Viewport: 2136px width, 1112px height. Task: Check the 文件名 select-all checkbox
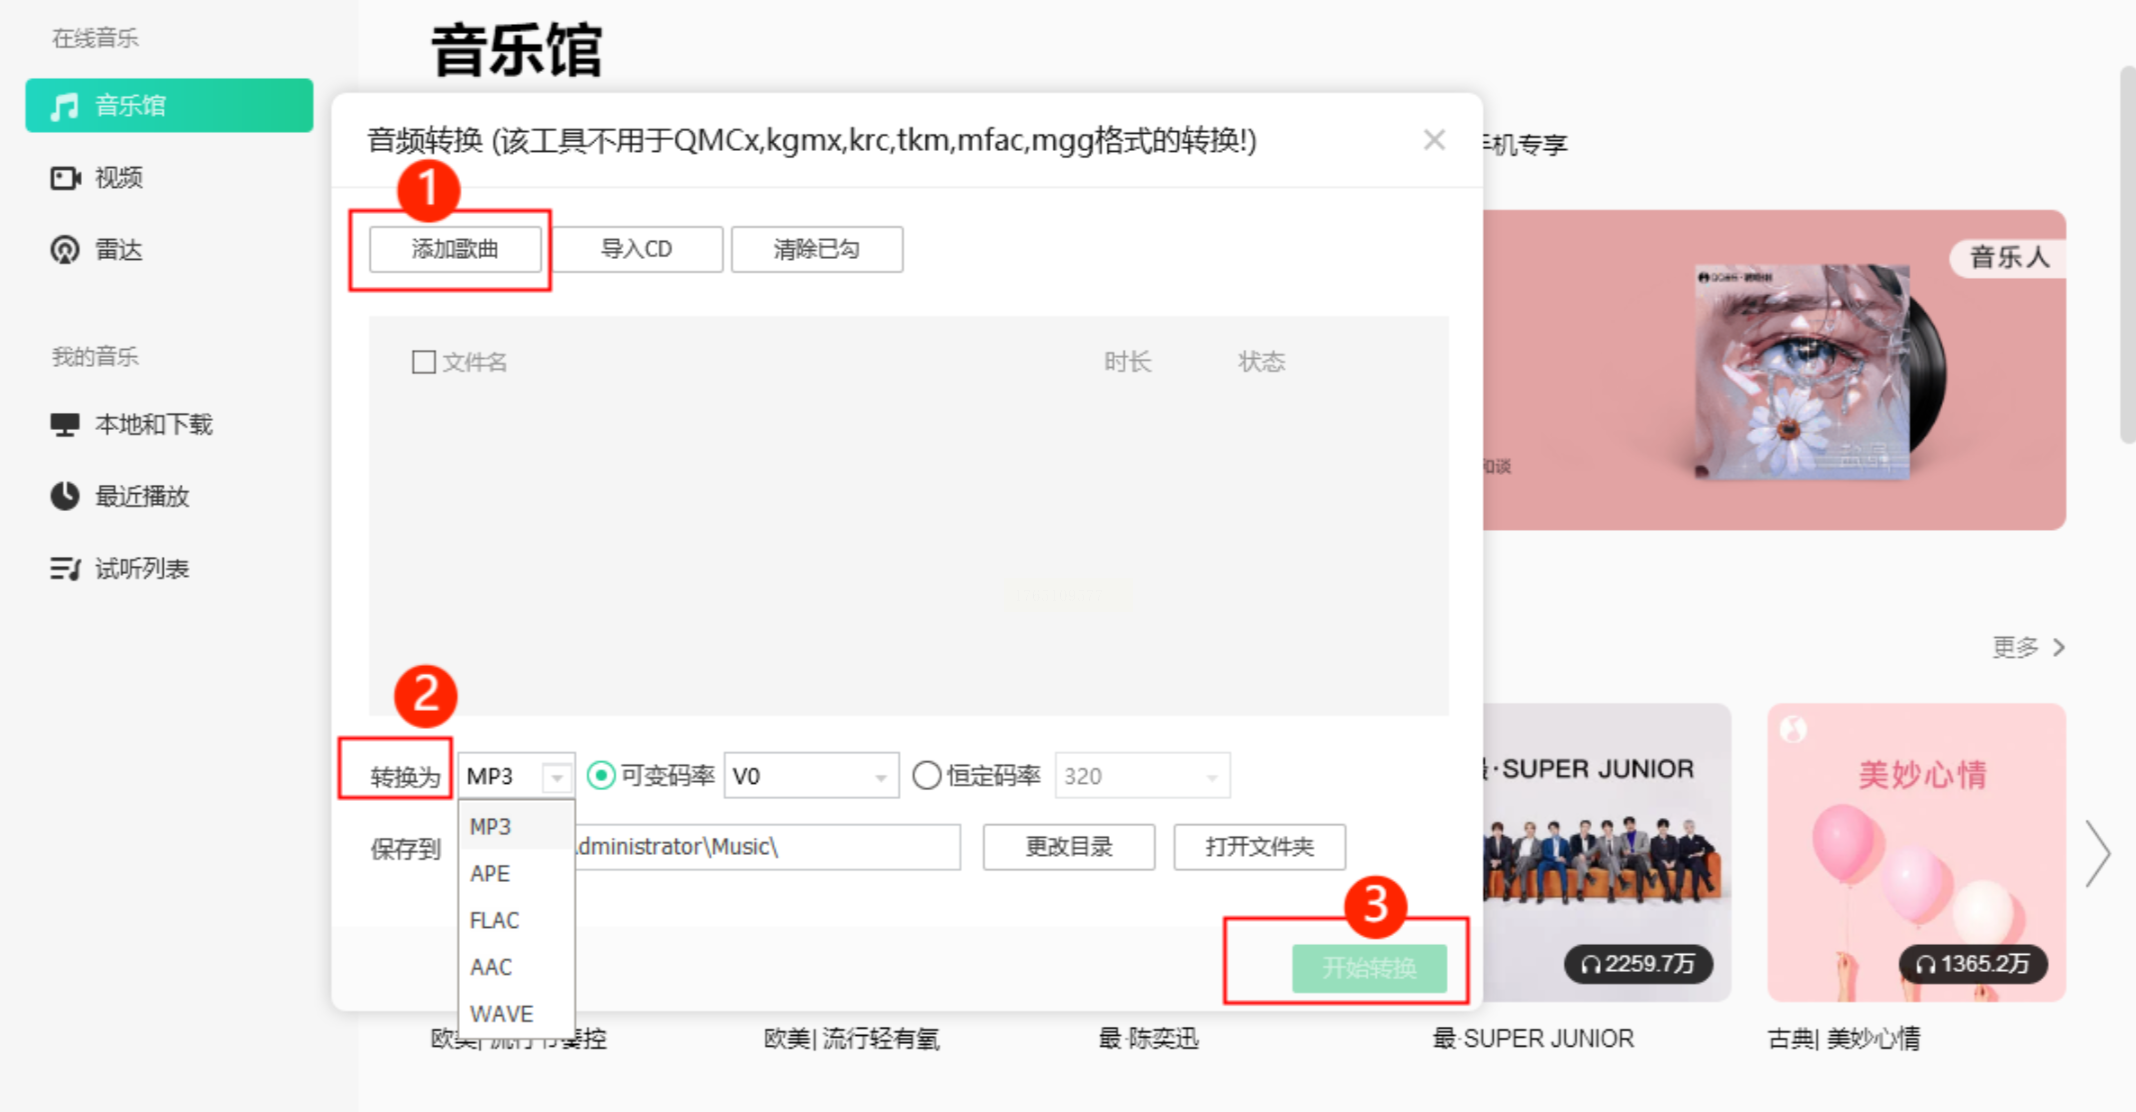click(x=424, y=362)
